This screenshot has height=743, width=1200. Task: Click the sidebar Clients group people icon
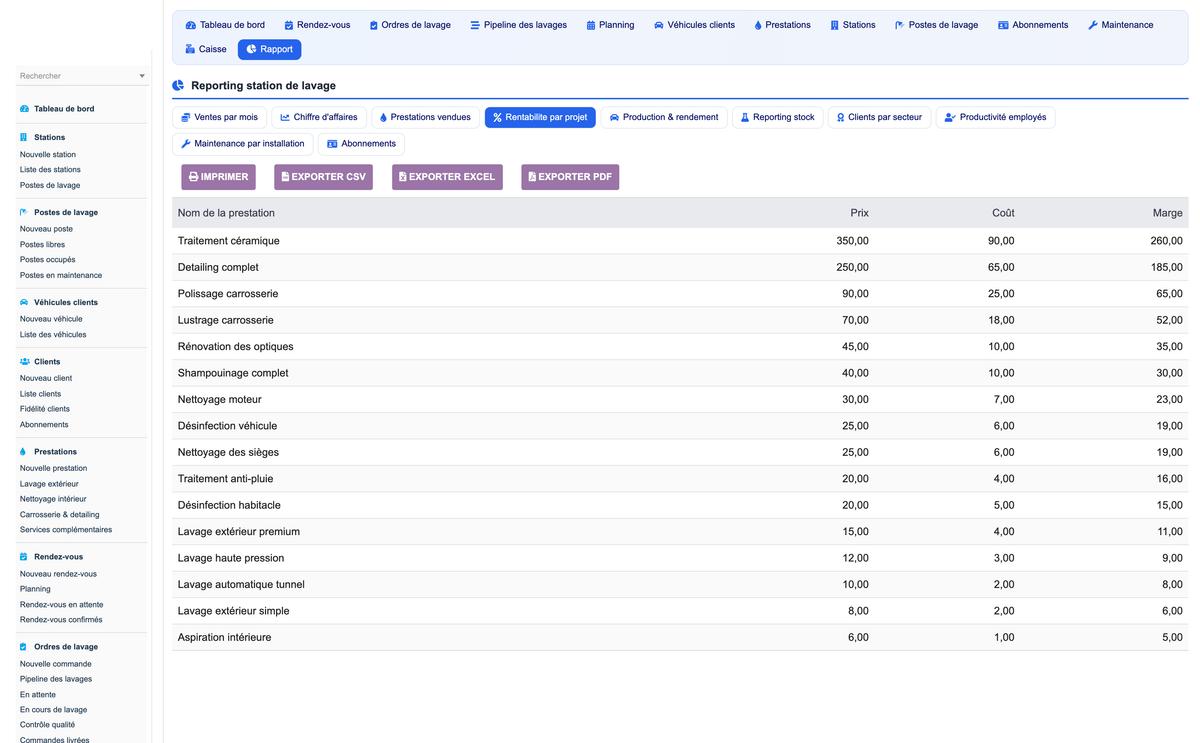24,362
